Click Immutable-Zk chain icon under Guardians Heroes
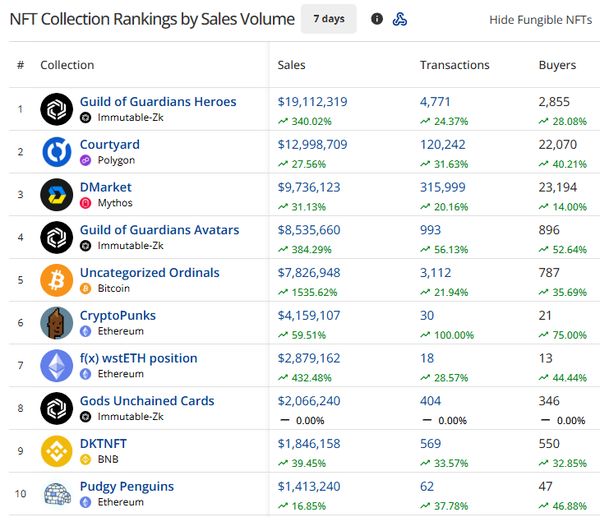The width and height of the screenshot is (600, 517). click(85, 117)
